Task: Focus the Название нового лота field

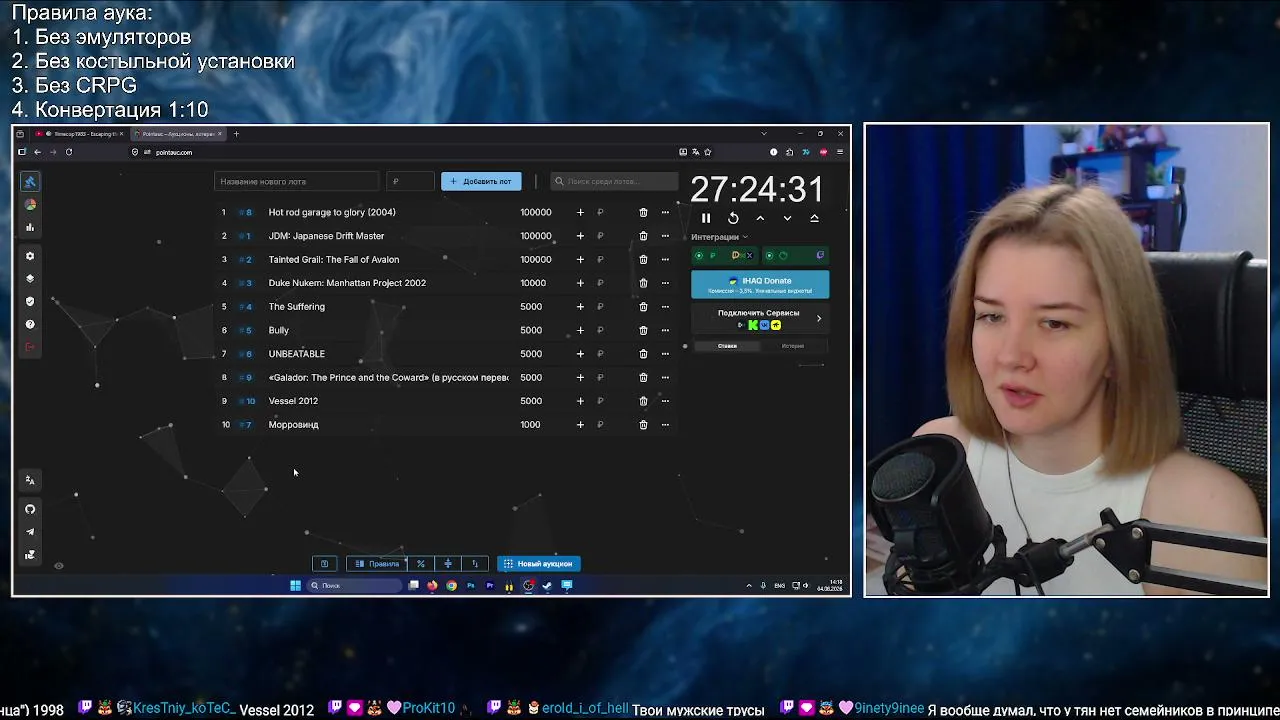Action: tap(297, 182)
